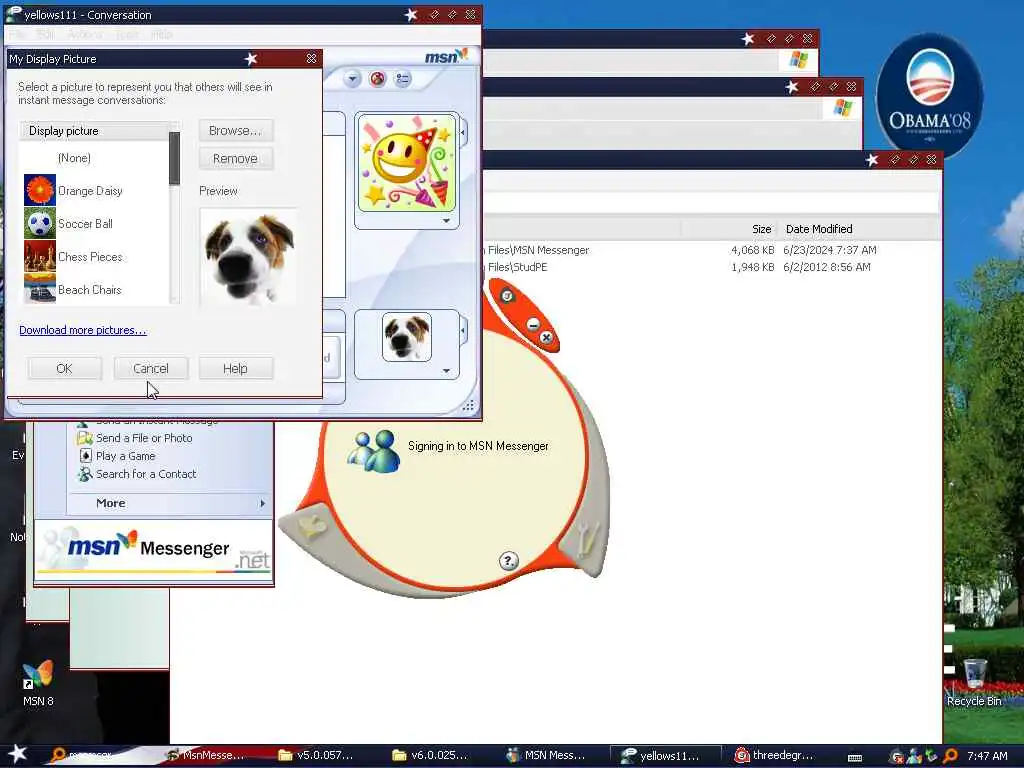This screenshot has height=768, width=1024.
Task: Select the Beach Chairs display picture
Action: (94, 289)
